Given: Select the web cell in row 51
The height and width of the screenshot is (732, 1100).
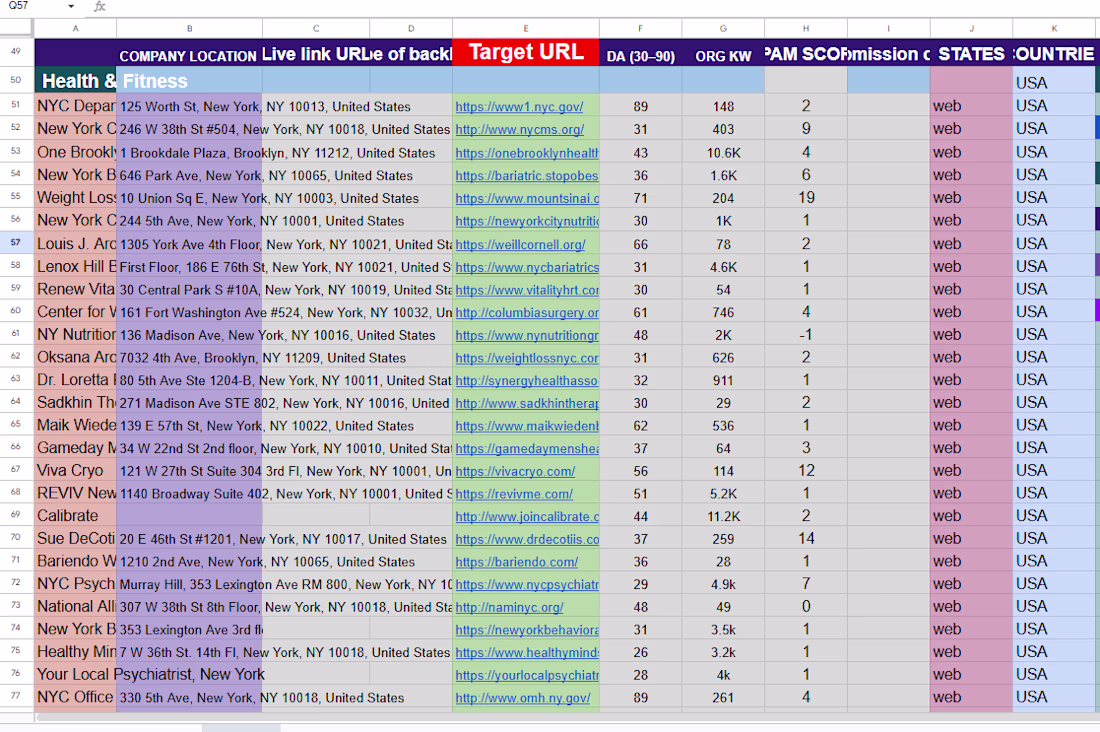Looking at the screenshot, I should click(x=972, y=106).
